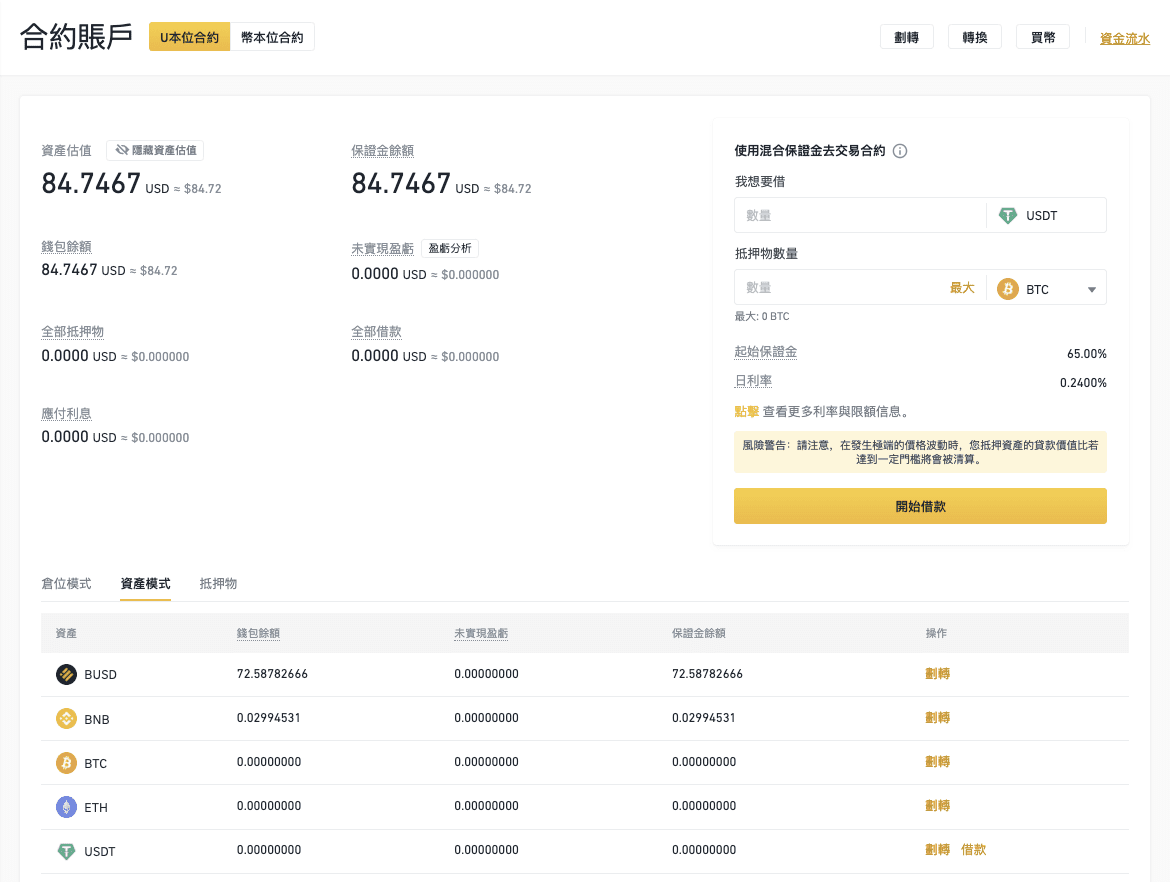Screen dimensions: 1170x882
Task: Click the 錢包餘額 column header
Action: [258, 634]
